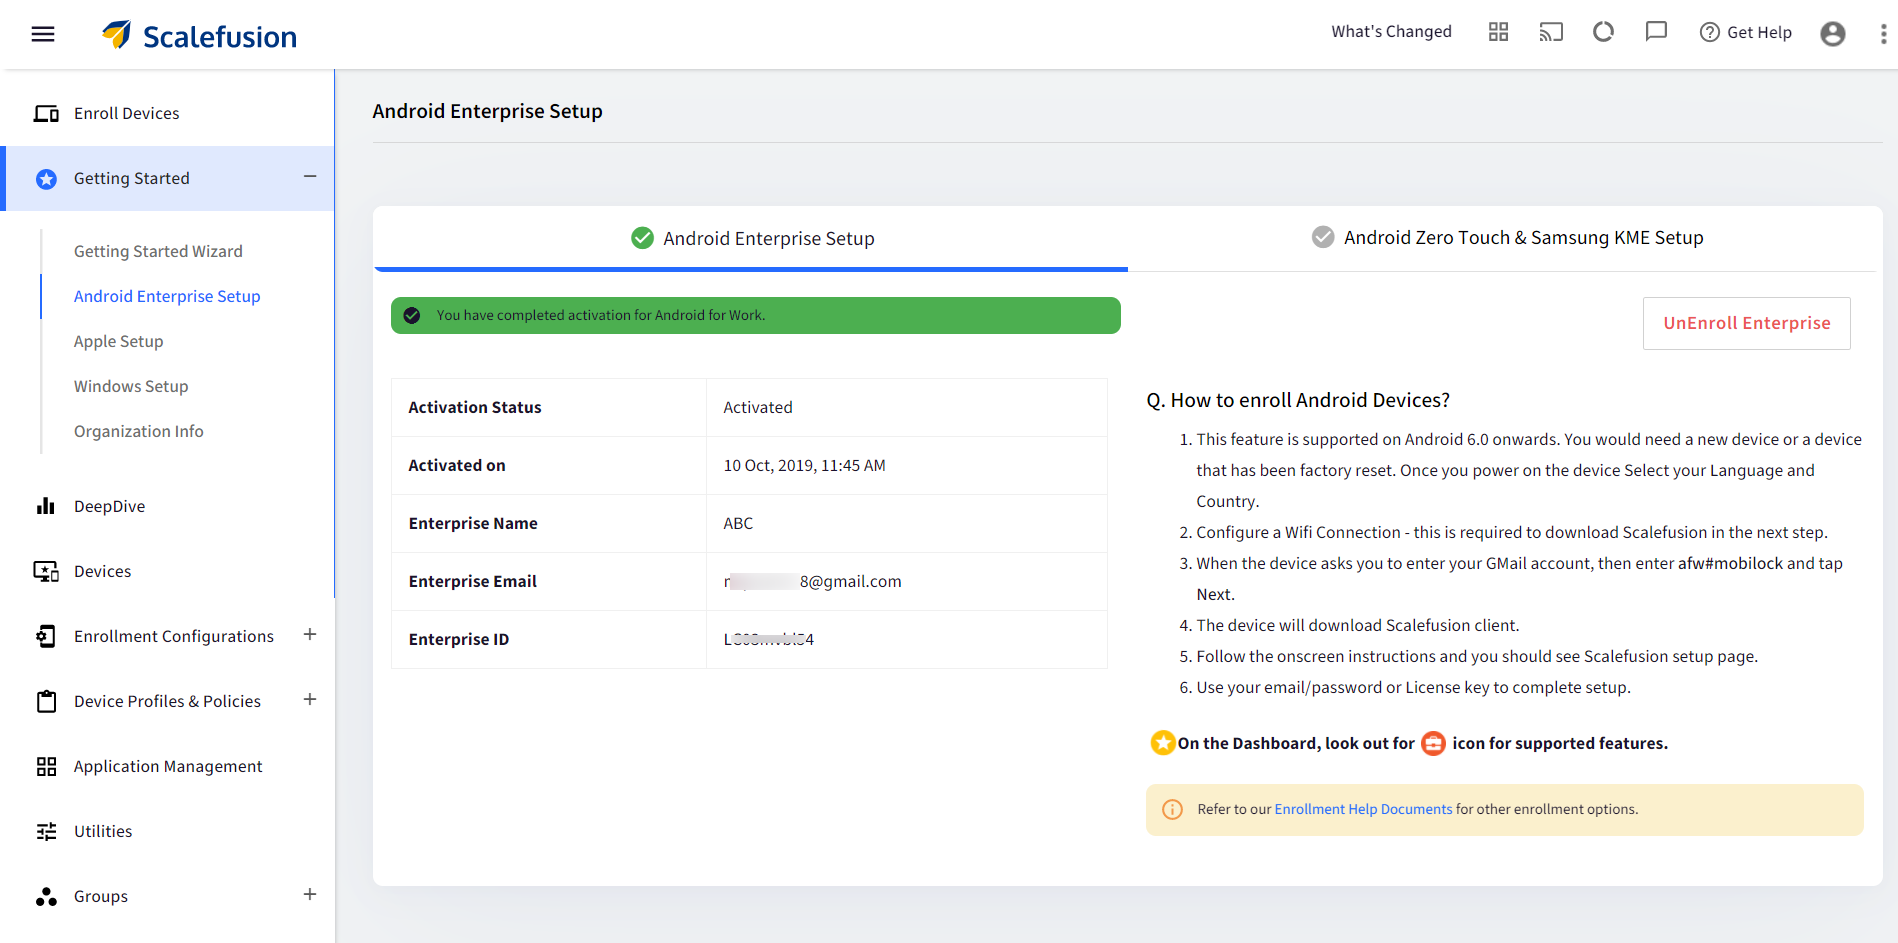Click Utilities label in sidebar
Viewport: 1898px width, 943px height.
tap(103, 831)
